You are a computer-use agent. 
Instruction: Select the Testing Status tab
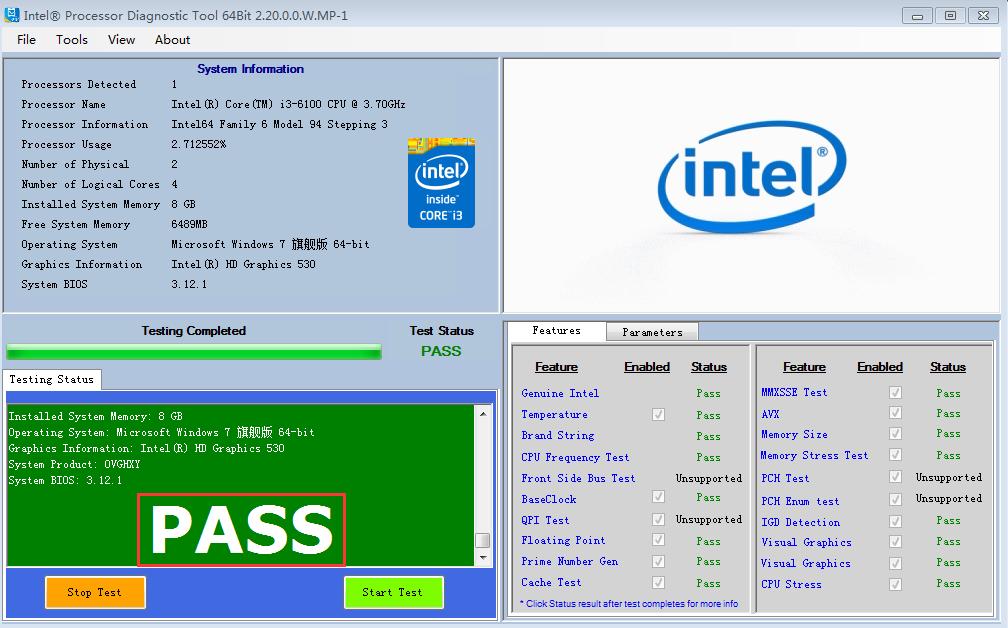coord(51,380)
